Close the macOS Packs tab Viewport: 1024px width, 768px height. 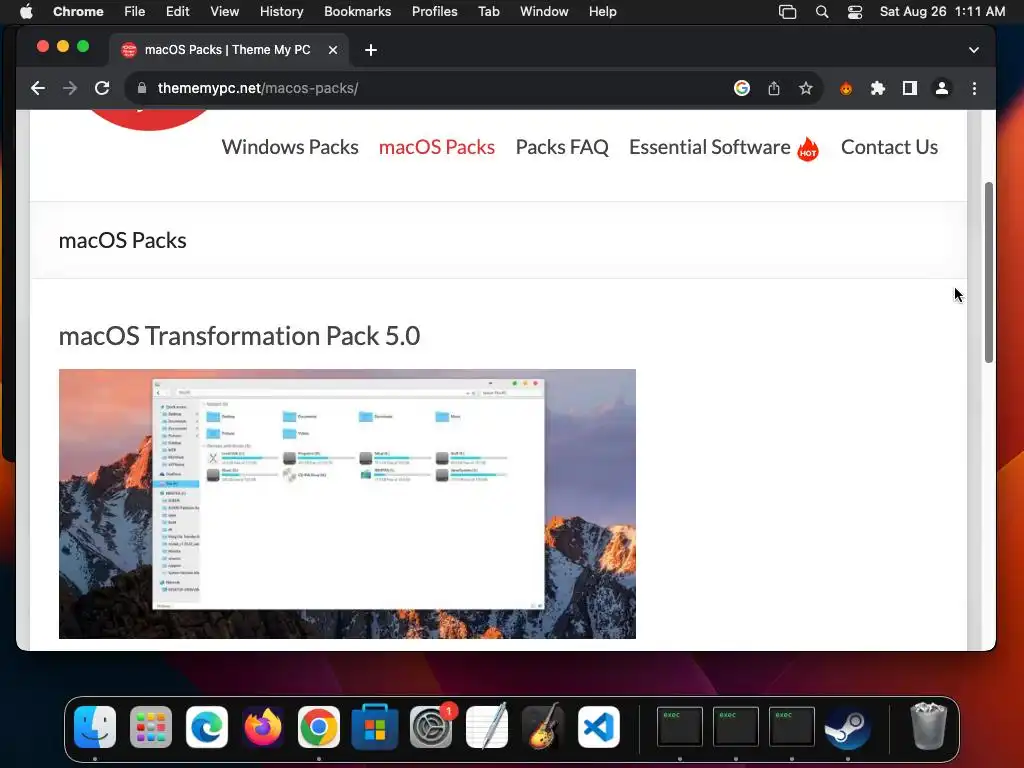(332, 50)
